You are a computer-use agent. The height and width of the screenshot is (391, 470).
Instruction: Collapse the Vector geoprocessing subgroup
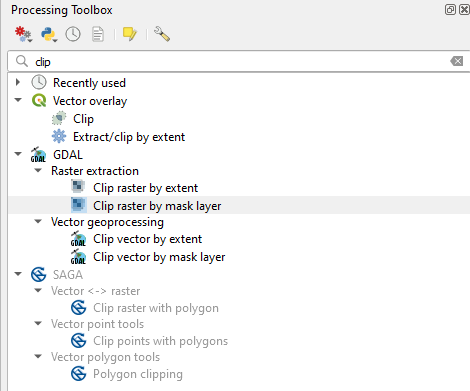pos(38,221)
